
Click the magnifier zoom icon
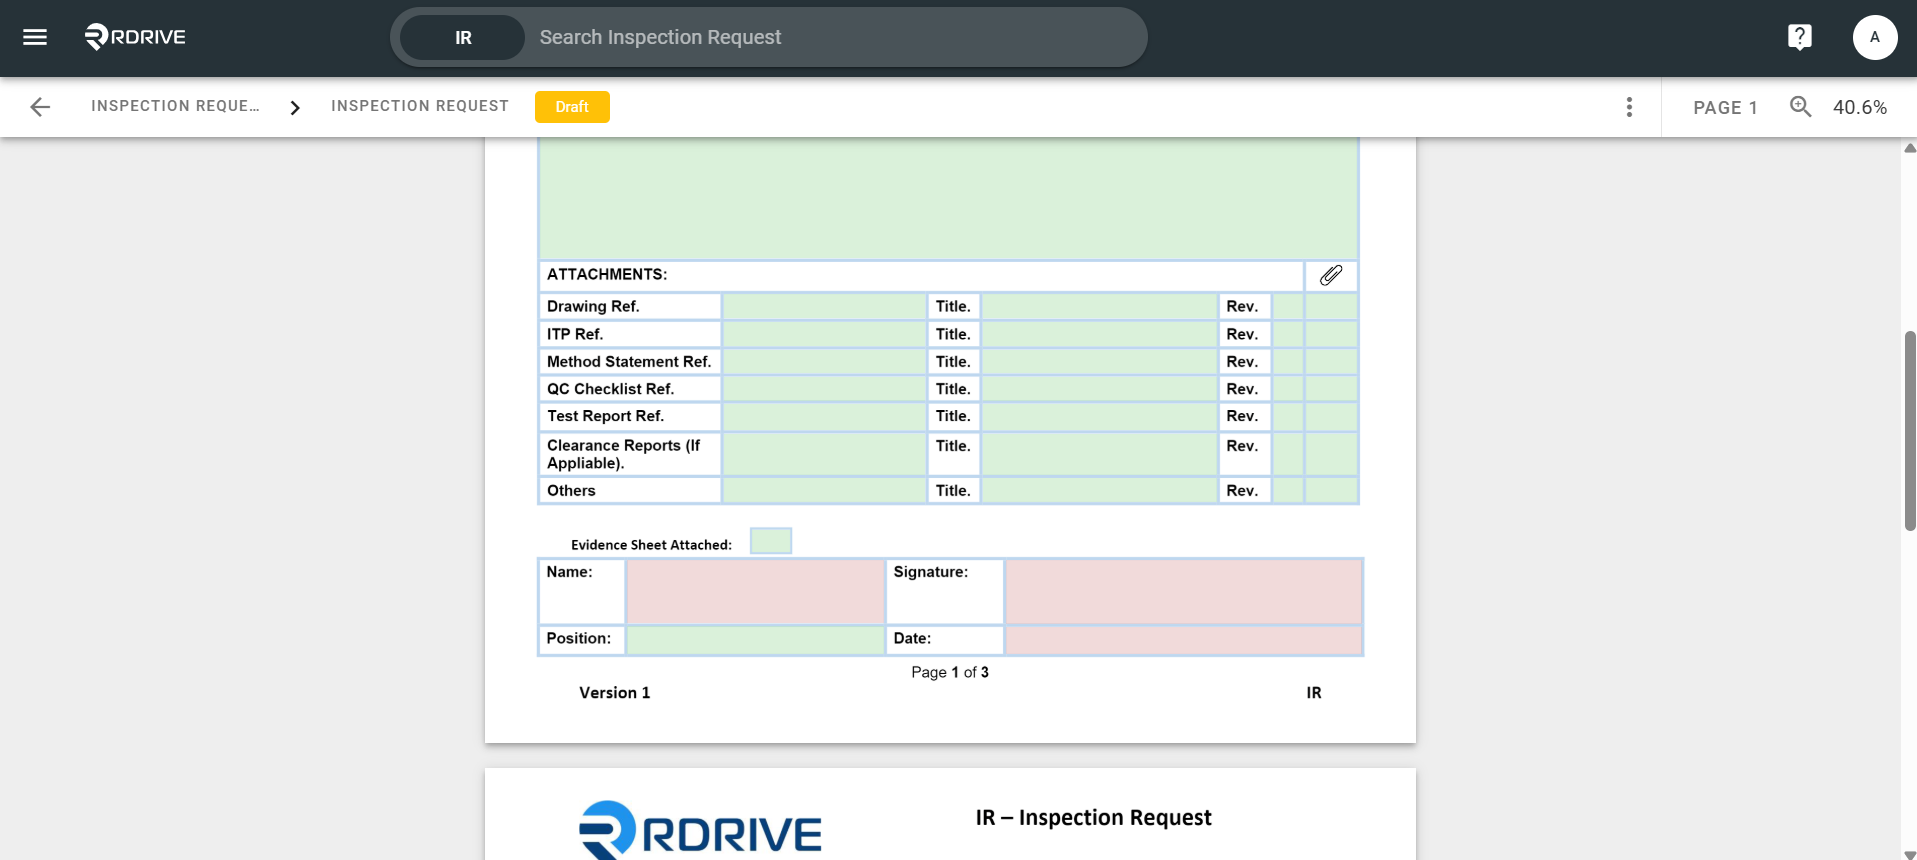[1800, 107]
